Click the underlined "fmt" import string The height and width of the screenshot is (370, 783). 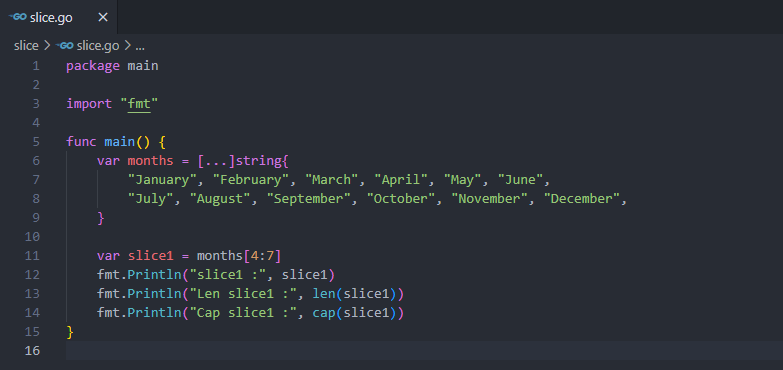point(139,104)
